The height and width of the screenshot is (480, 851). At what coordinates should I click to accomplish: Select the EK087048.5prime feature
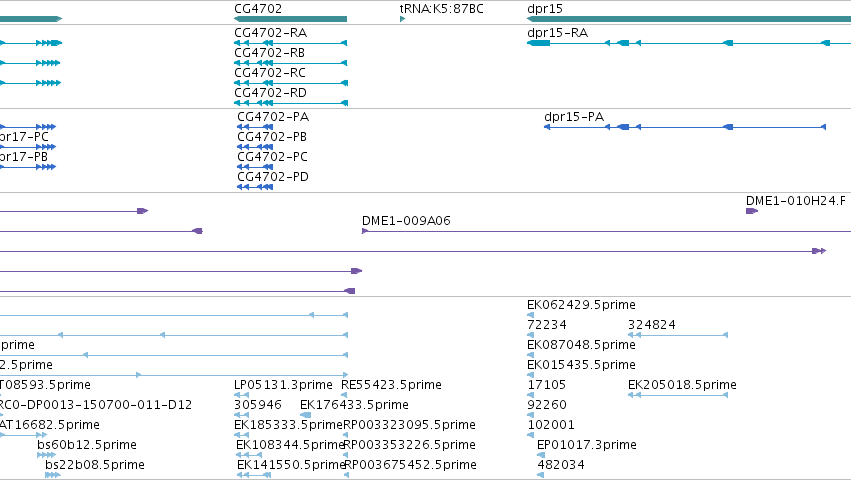[581, 345]
